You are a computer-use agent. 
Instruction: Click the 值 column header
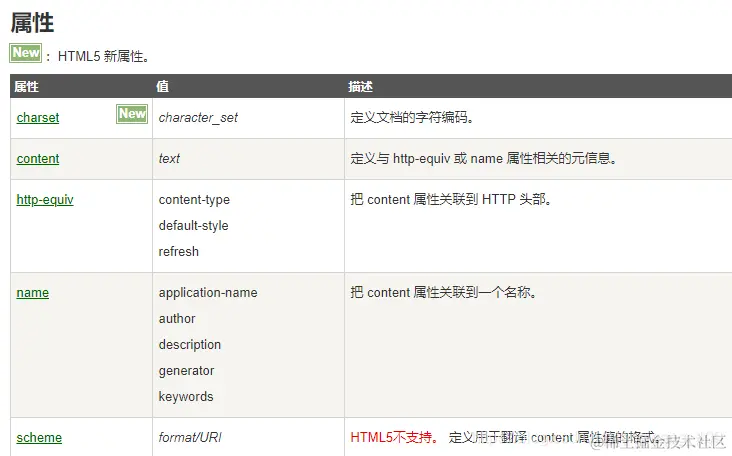point(162,87)
